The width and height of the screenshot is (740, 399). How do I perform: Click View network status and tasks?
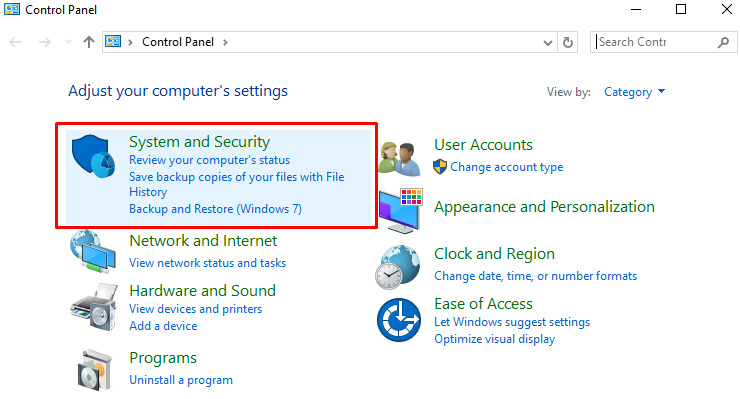tap(208, 263)
